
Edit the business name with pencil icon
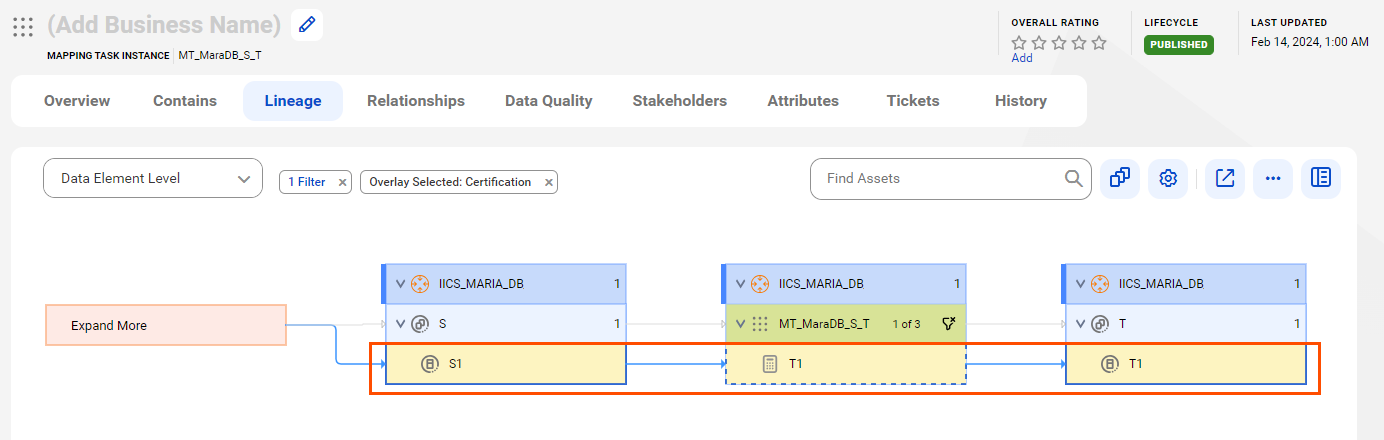[x=307, y=25]
